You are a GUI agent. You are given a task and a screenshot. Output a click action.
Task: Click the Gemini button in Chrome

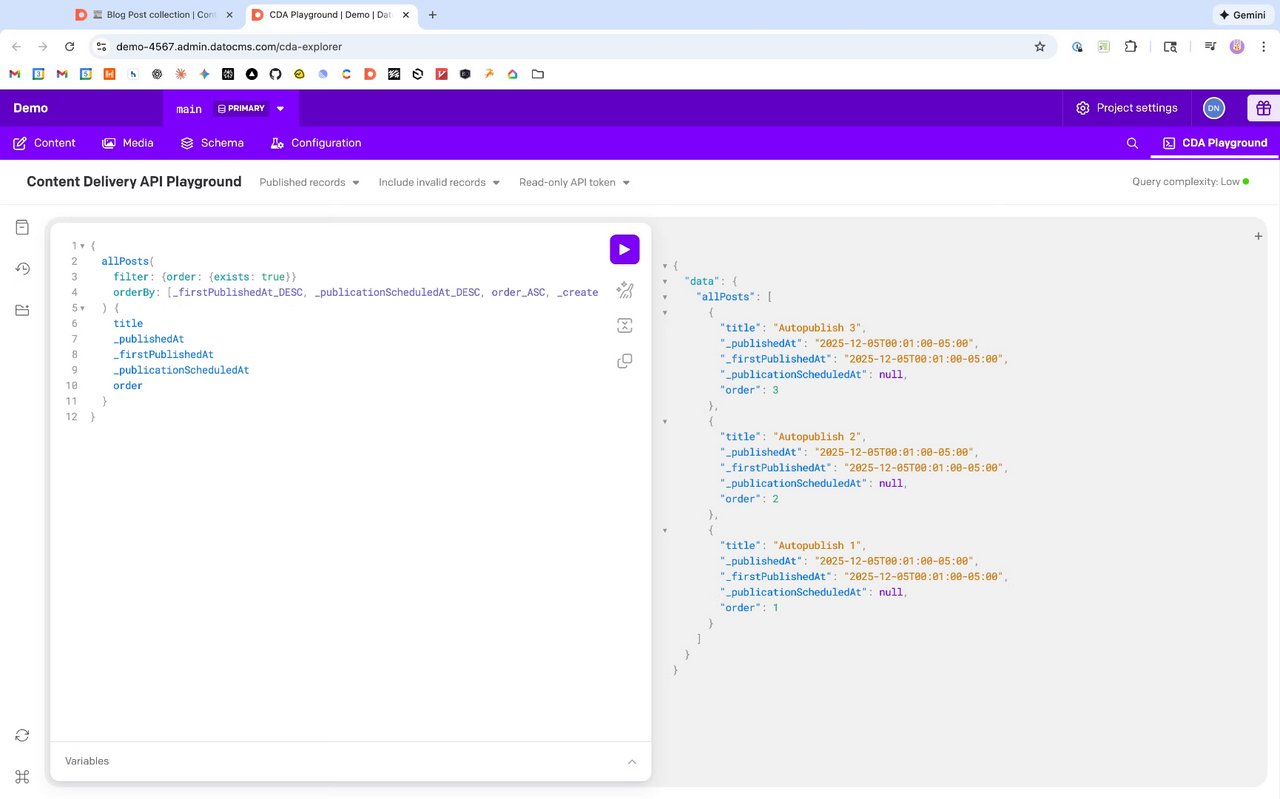click(1242, 15)
